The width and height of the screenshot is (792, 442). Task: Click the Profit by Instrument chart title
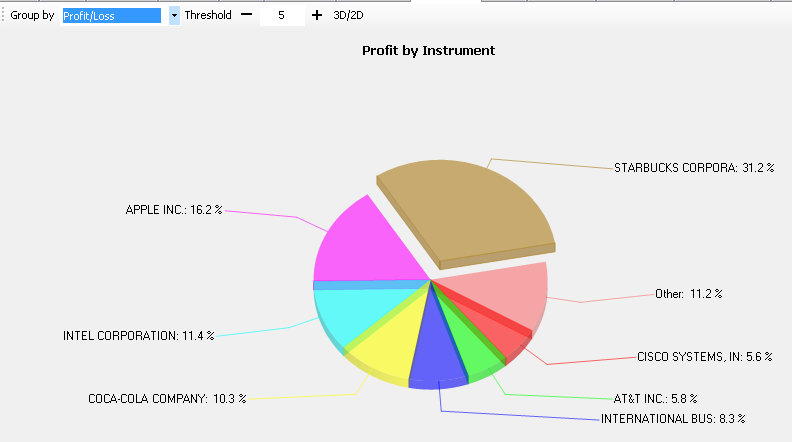pos(428,50)
